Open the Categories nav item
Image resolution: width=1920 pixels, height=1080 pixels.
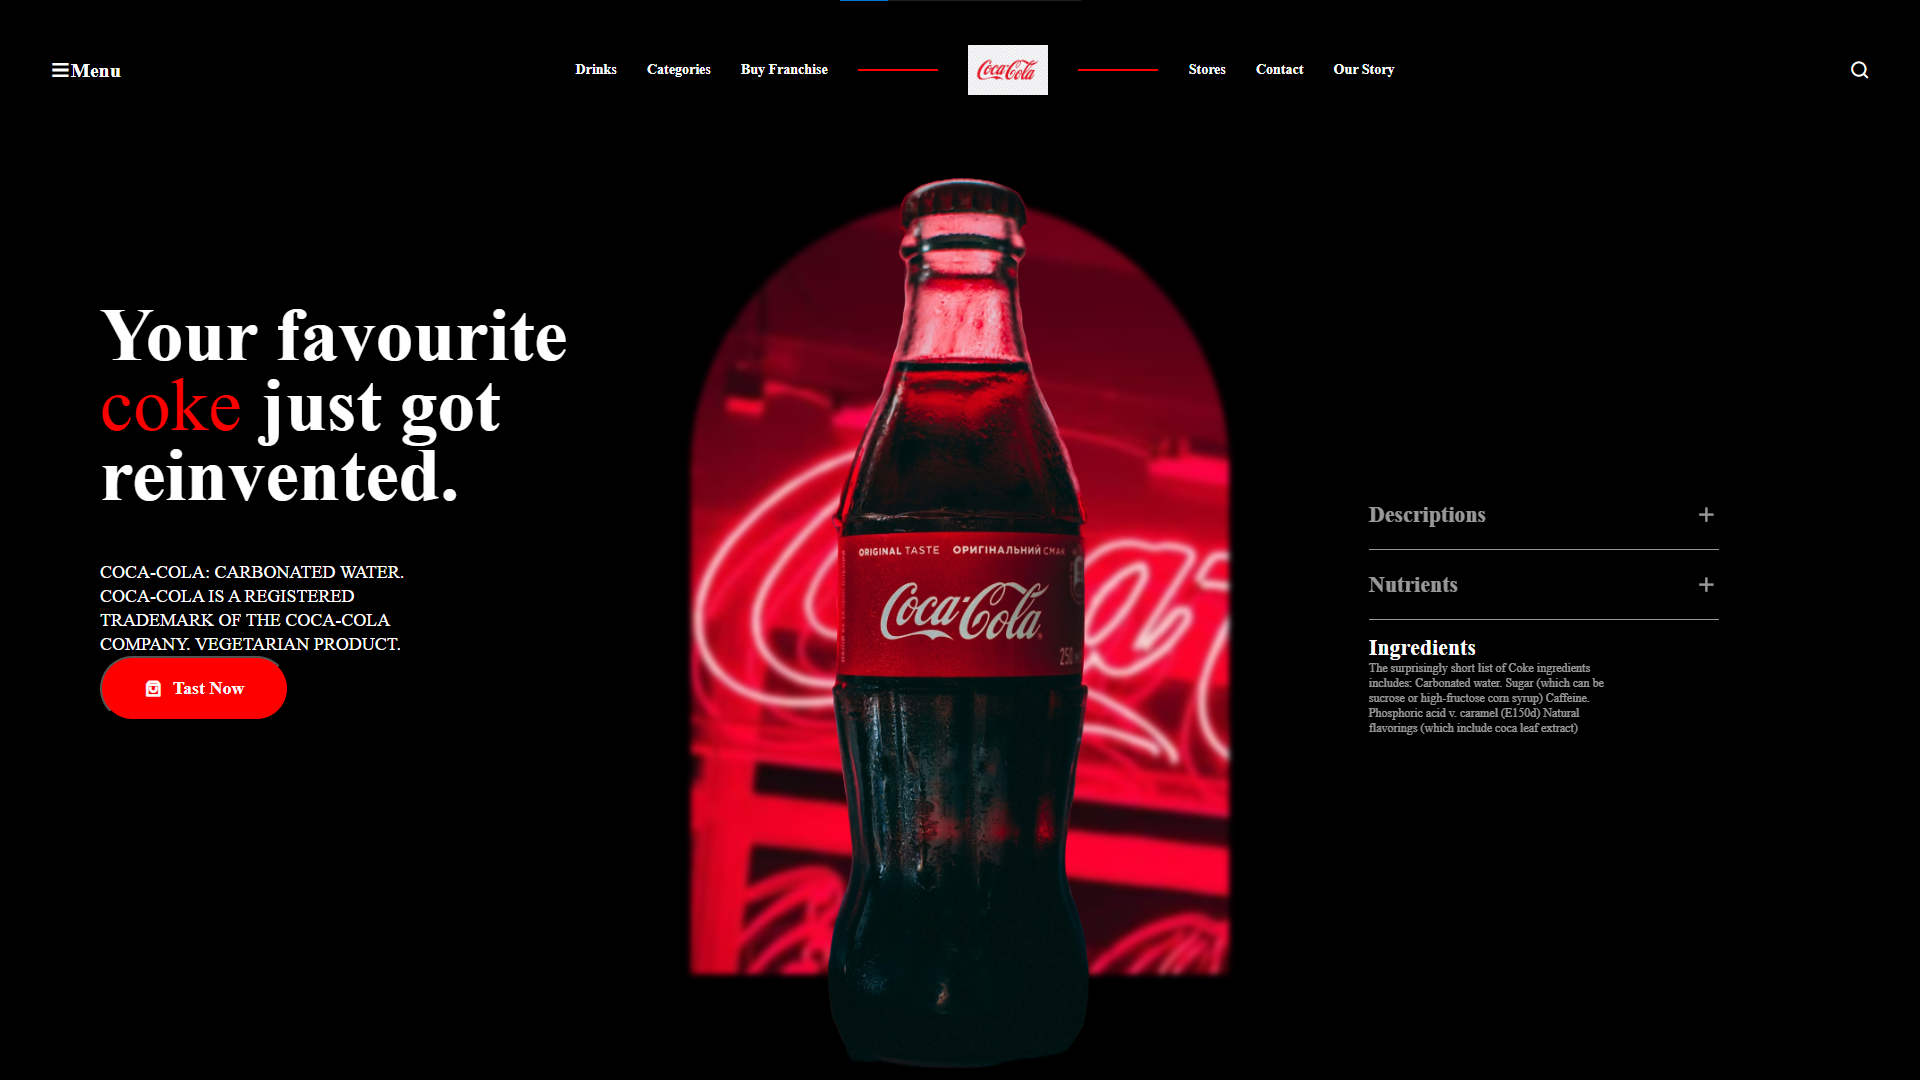tap(679, 70)
